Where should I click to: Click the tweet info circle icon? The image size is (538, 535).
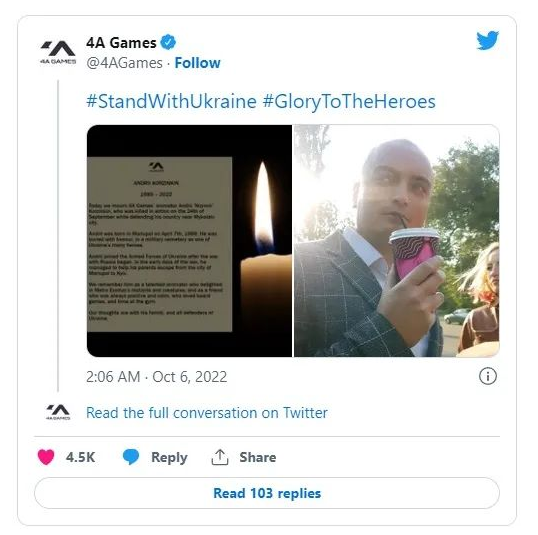click(488, 376)
